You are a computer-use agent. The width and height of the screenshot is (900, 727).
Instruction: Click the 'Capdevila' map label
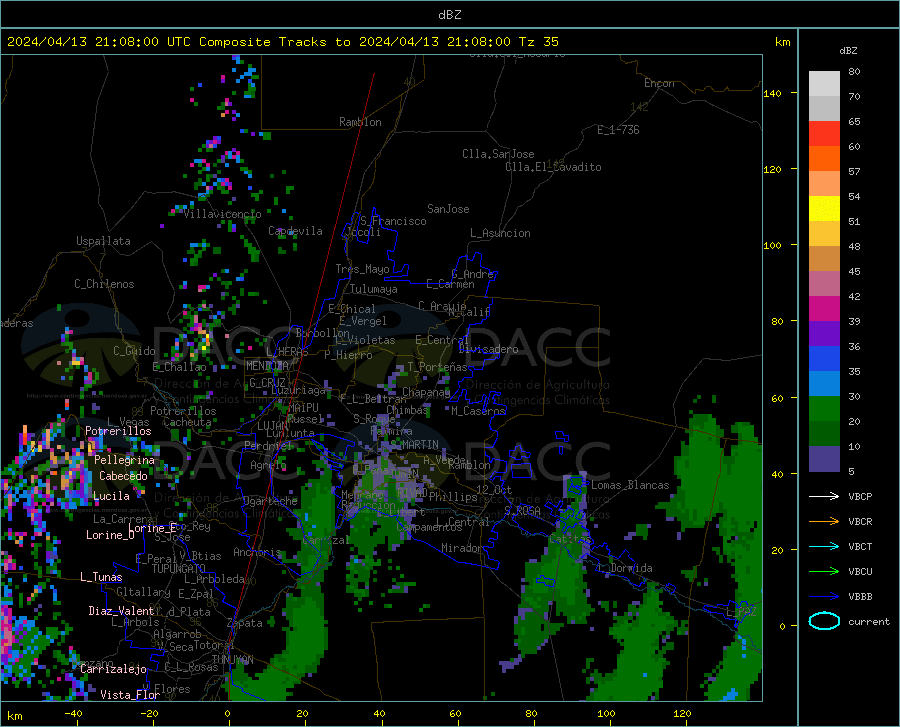point(296,231)
